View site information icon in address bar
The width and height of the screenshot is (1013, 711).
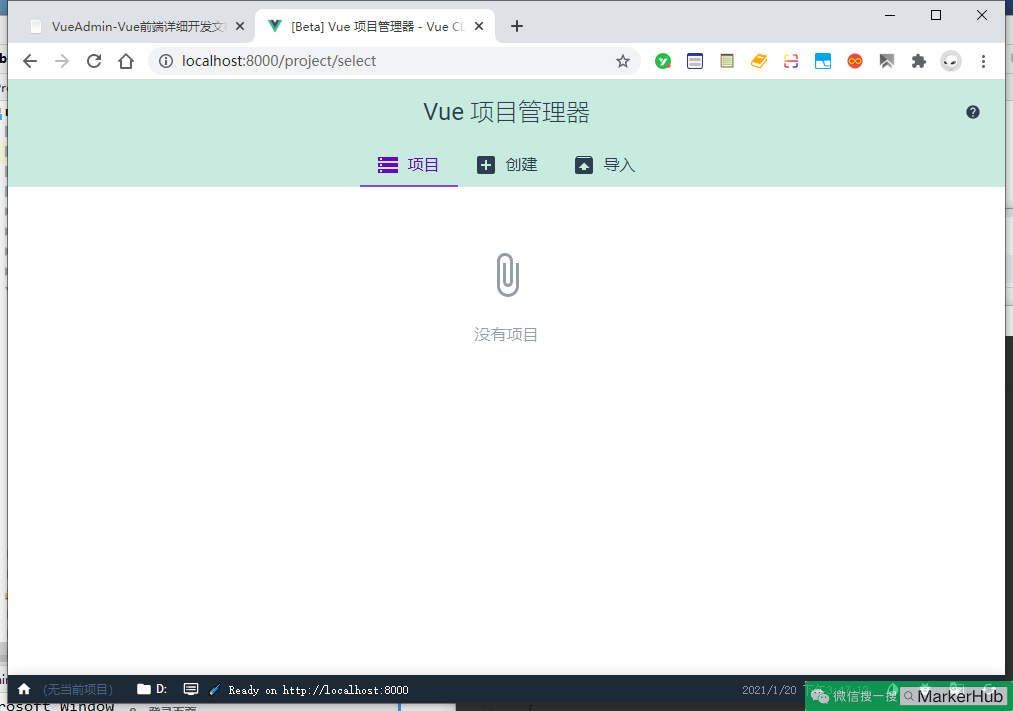pos(166,61)
